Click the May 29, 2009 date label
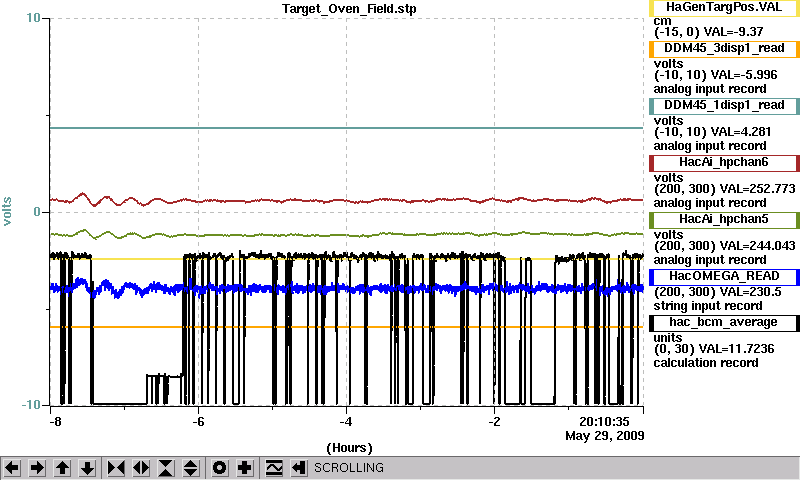This screenshot has height=480, width=800. [605, 436]
